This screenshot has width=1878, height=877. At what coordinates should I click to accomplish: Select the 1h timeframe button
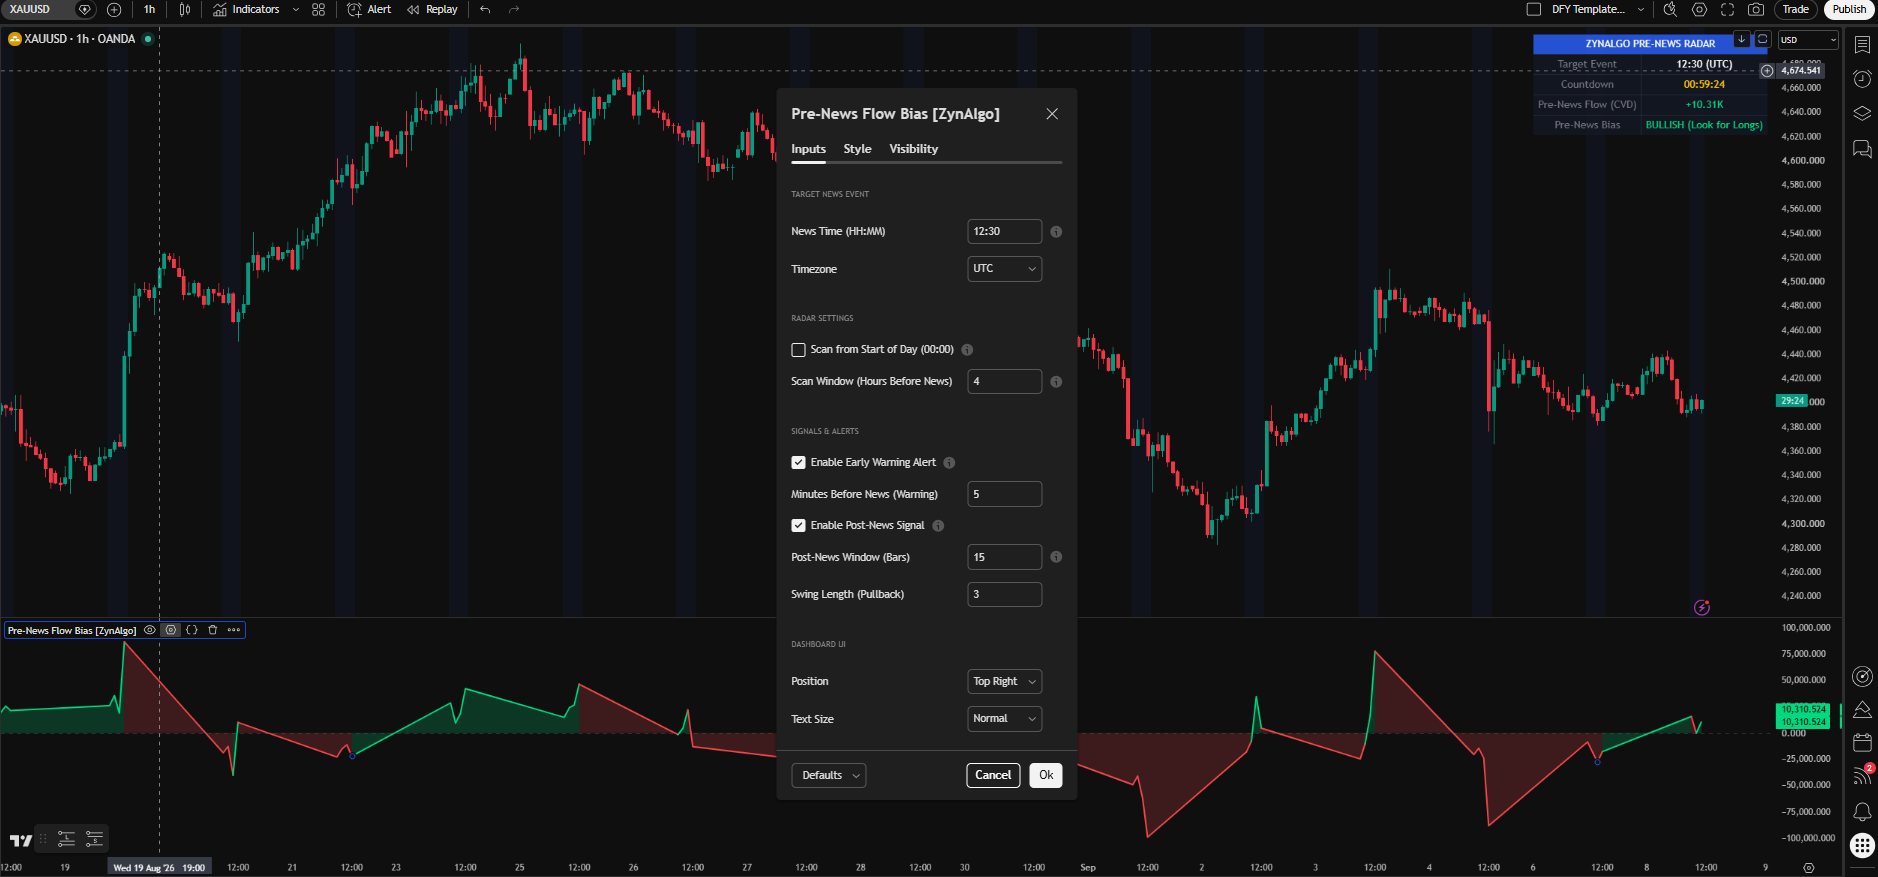[149, 10]
